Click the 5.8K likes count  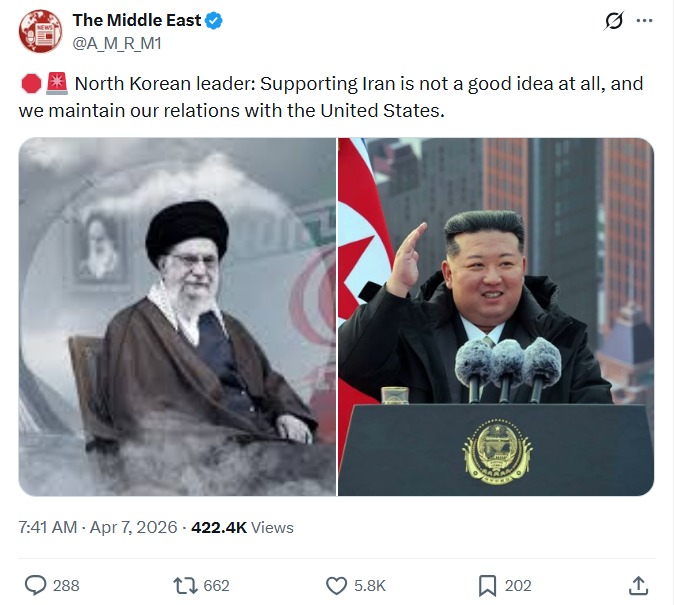369,586
